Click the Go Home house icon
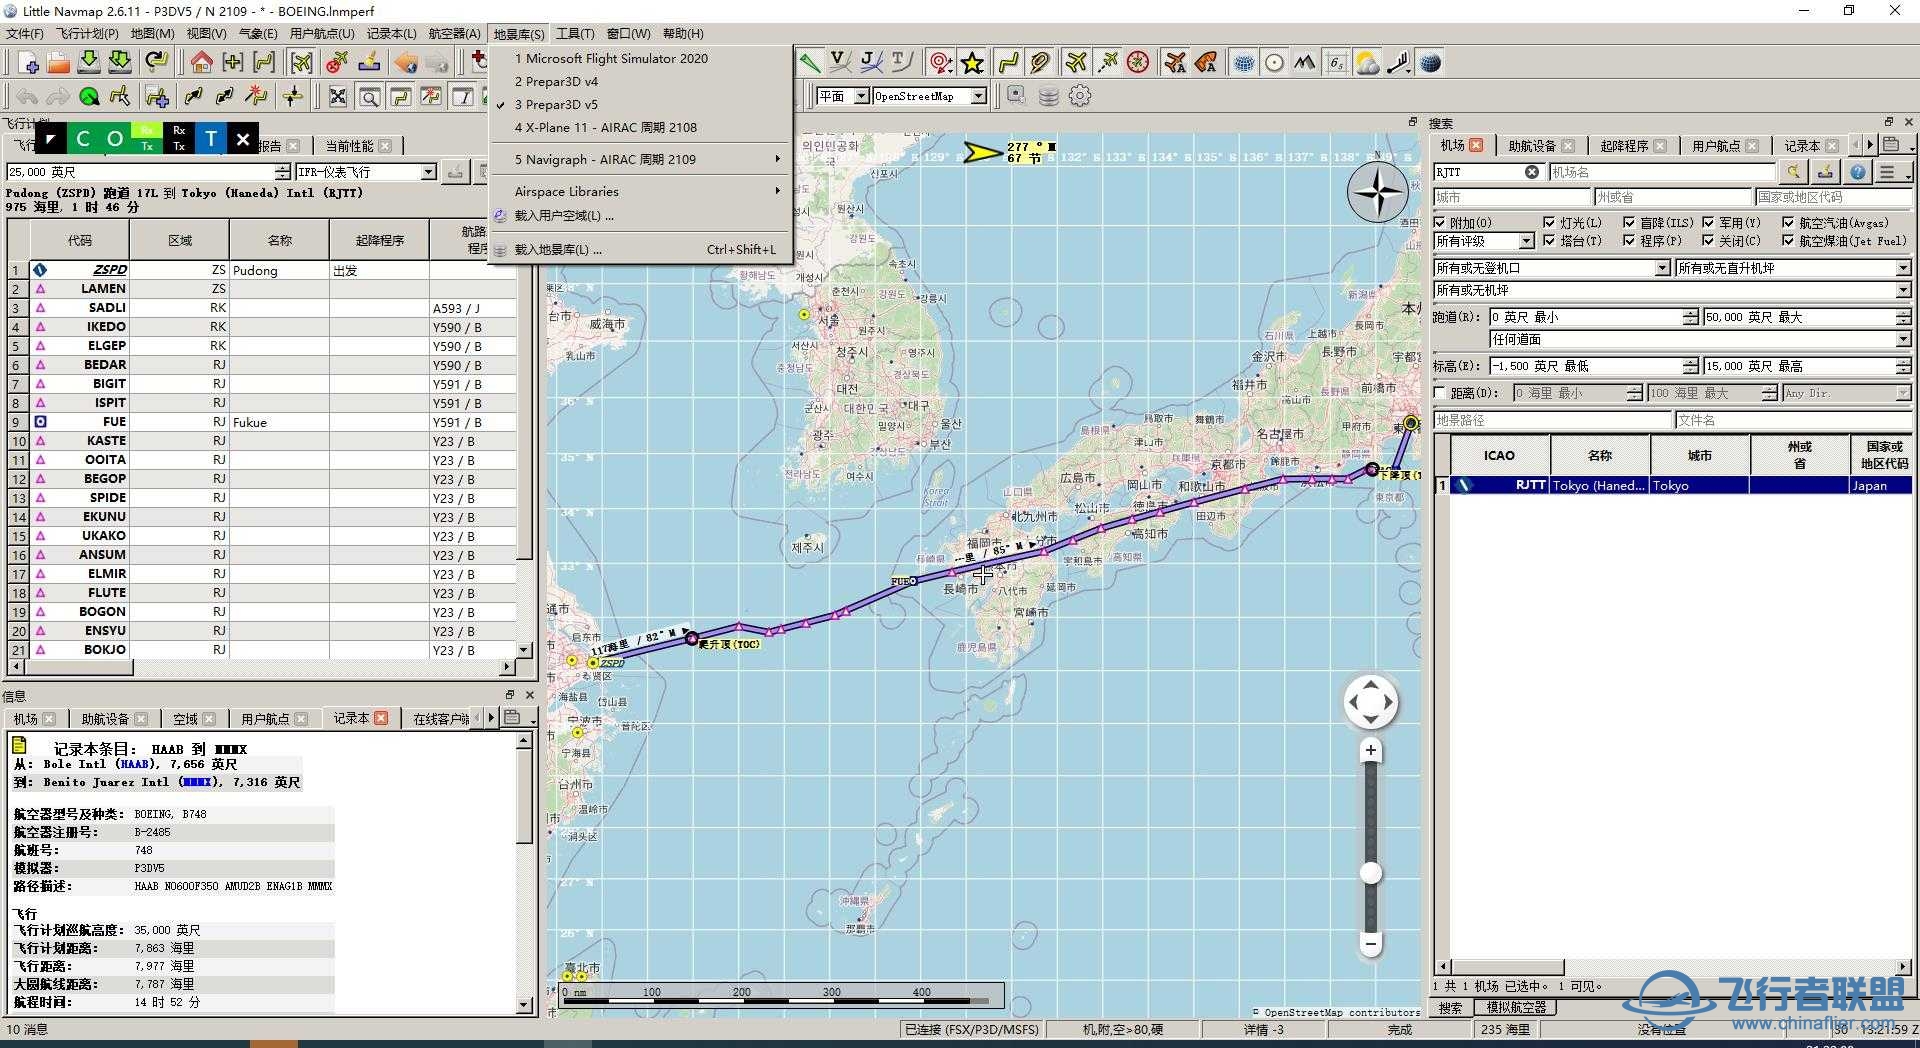This screenshot has height=1048, width=1920. (201, 63)
